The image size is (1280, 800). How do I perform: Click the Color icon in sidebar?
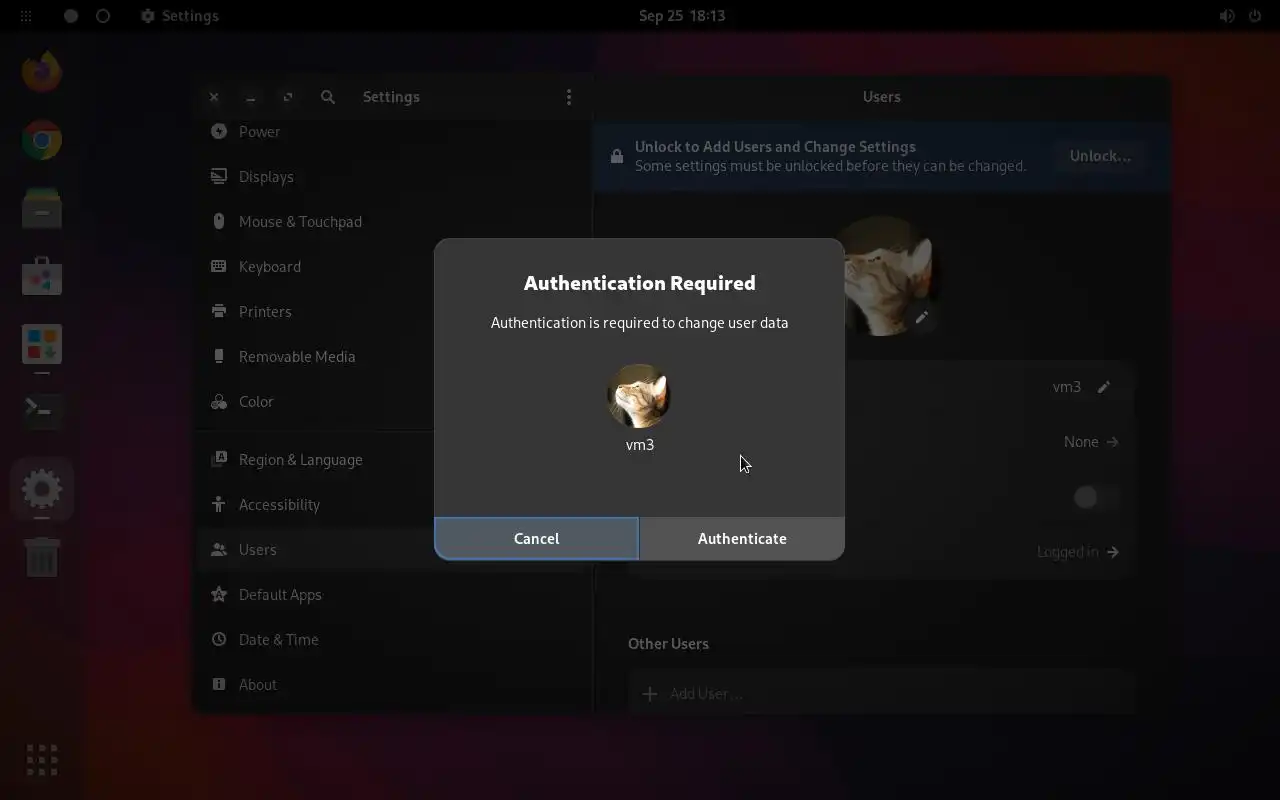pos(218,402)
